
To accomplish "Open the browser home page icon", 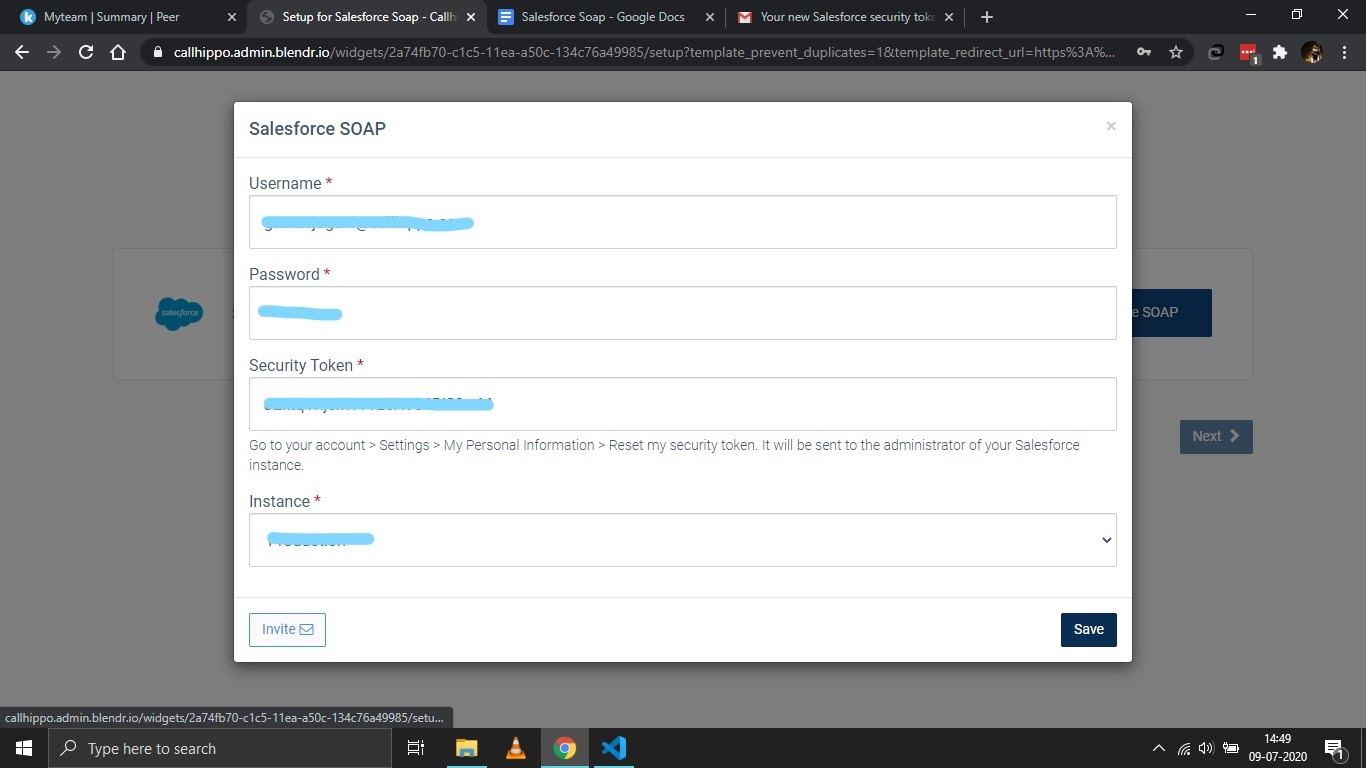I will point(118,52).
